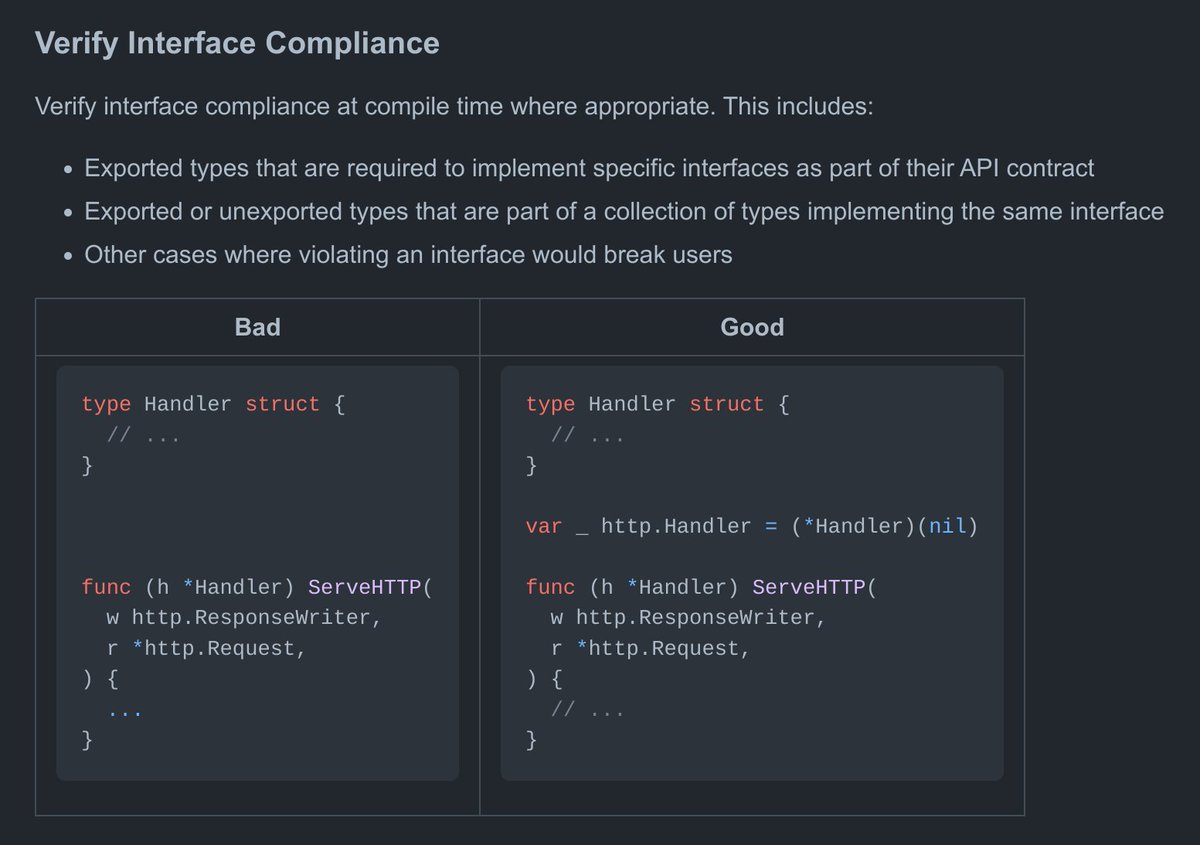Click the 'var _ http.Handler' assertion line

pyautogui.click(x=751, y=526)
